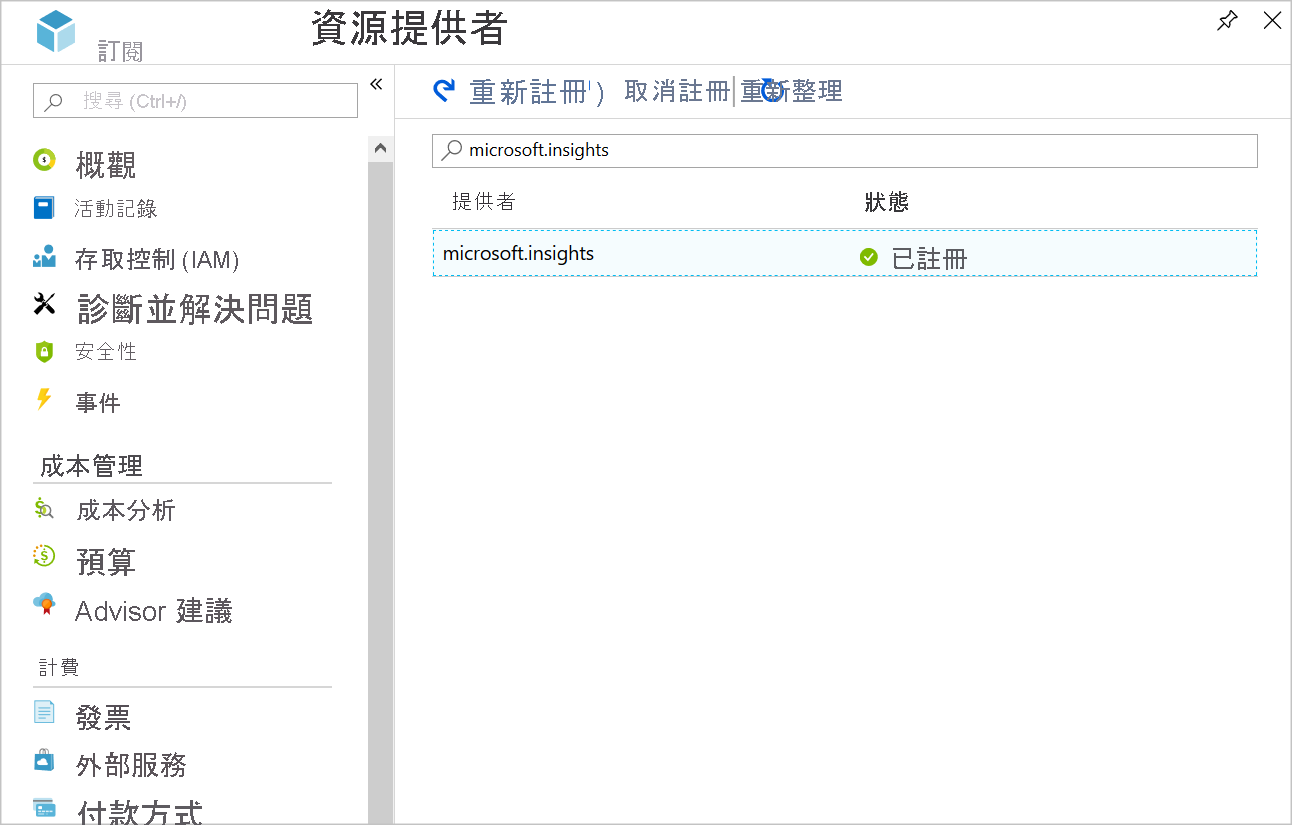Open 付款方式 payment methods

140,812
